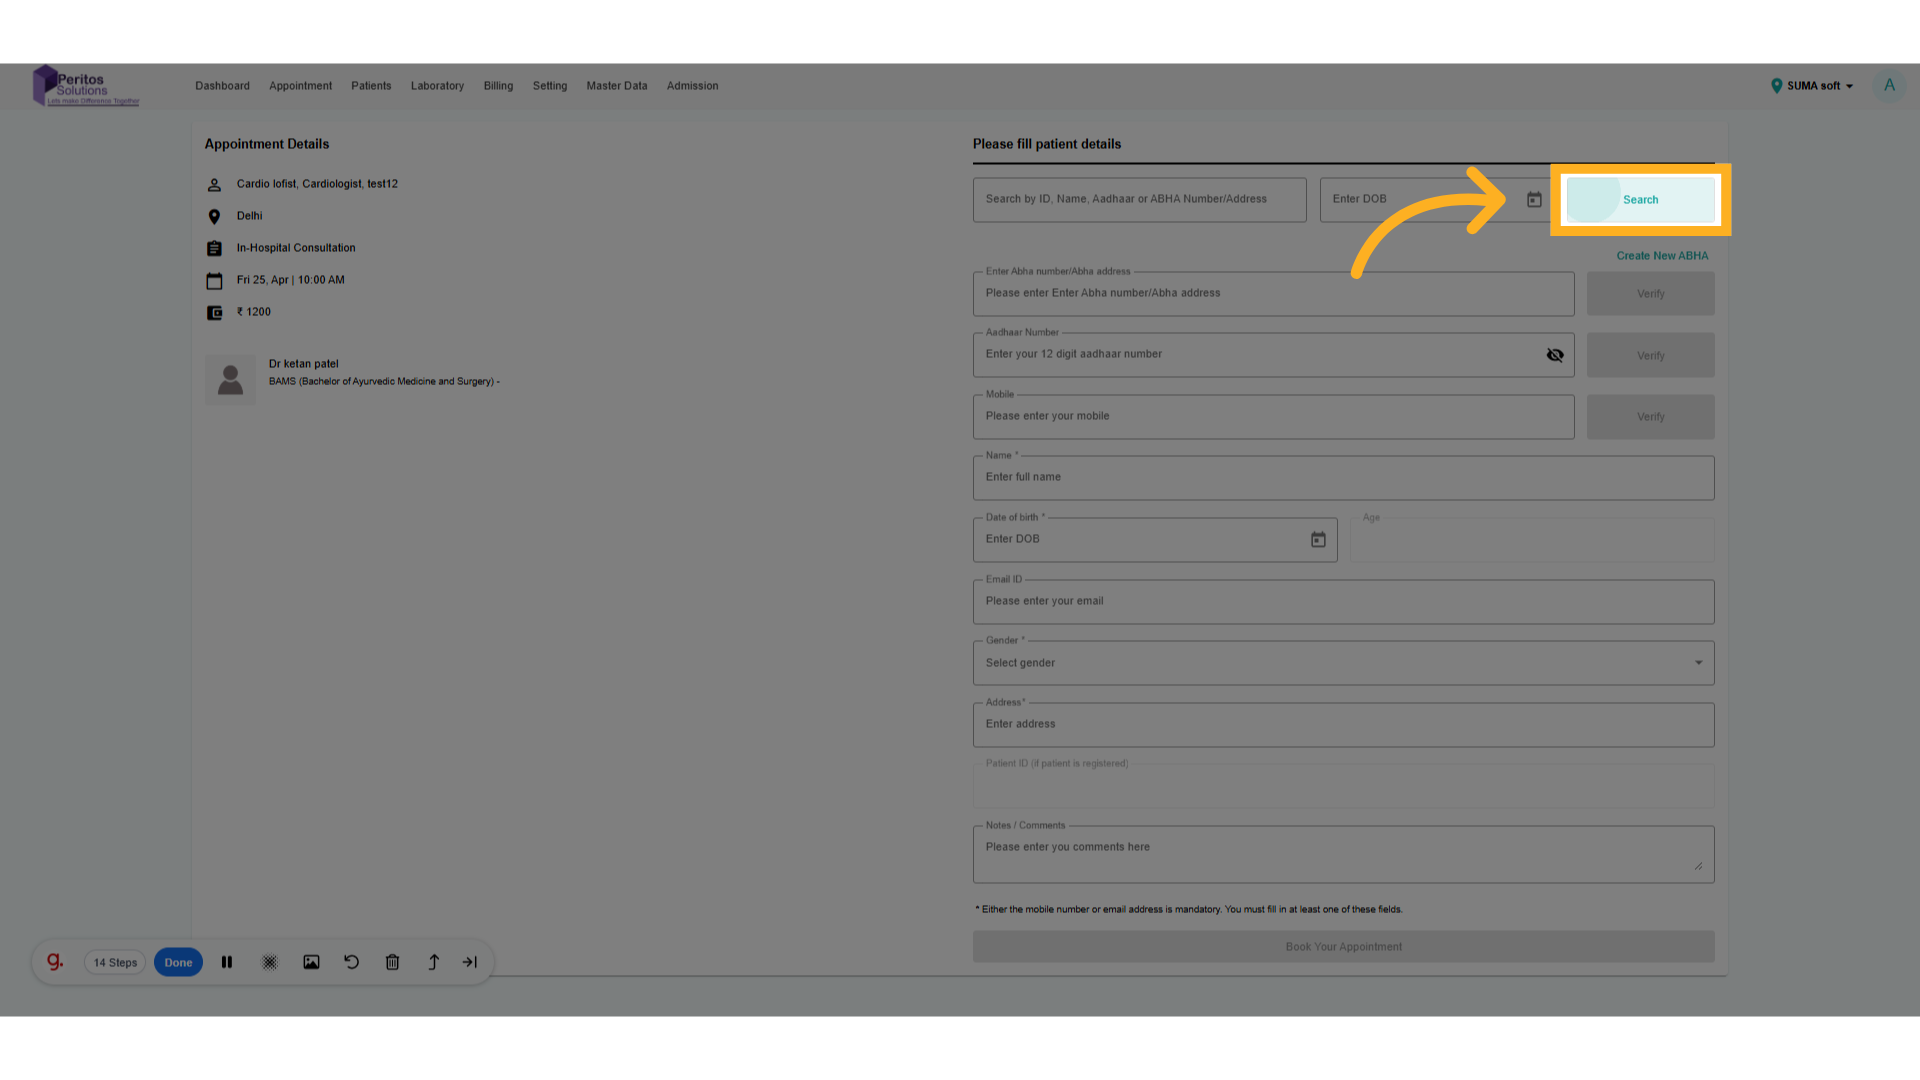Click the trash icon in the bottom toolbar

coord(392,962)
